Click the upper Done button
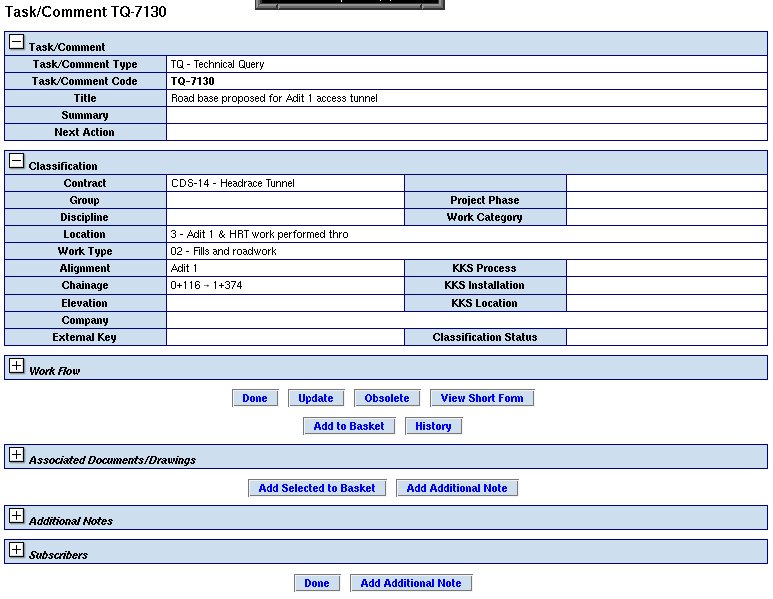The width and height of the screenshot is (773, 599). click(x=255, y=398)
